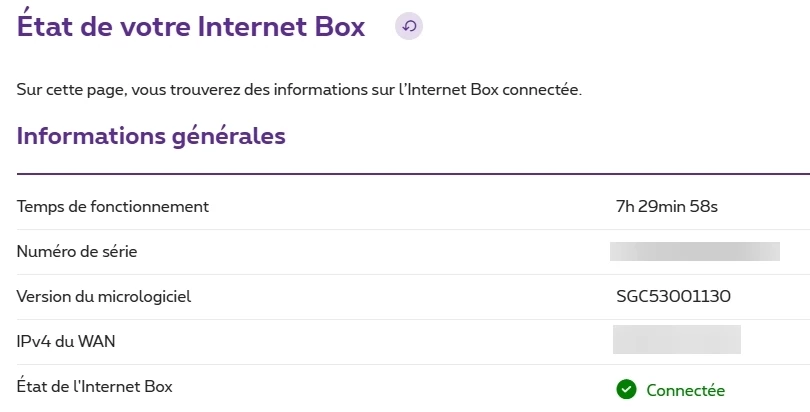
Task: Click the "Informations générales" section heading
Action: pos(151,137)
